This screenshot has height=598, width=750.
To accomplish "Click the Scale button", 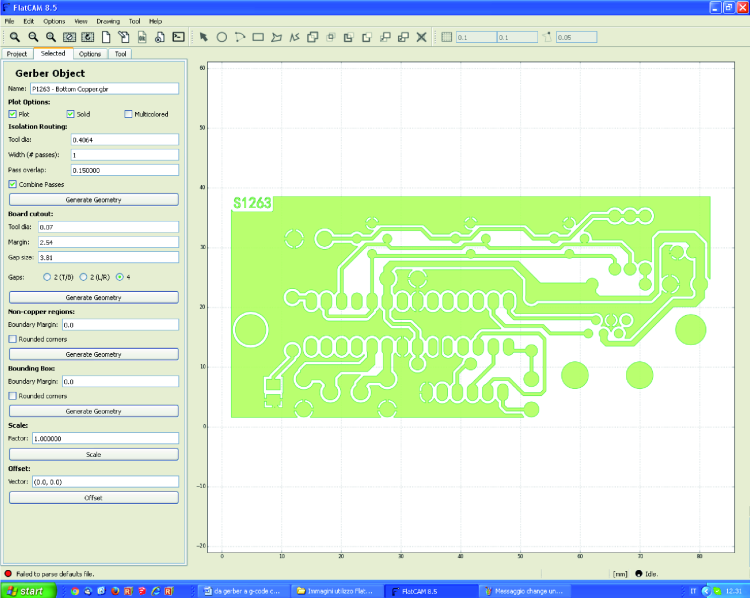I will click(94, 454).
